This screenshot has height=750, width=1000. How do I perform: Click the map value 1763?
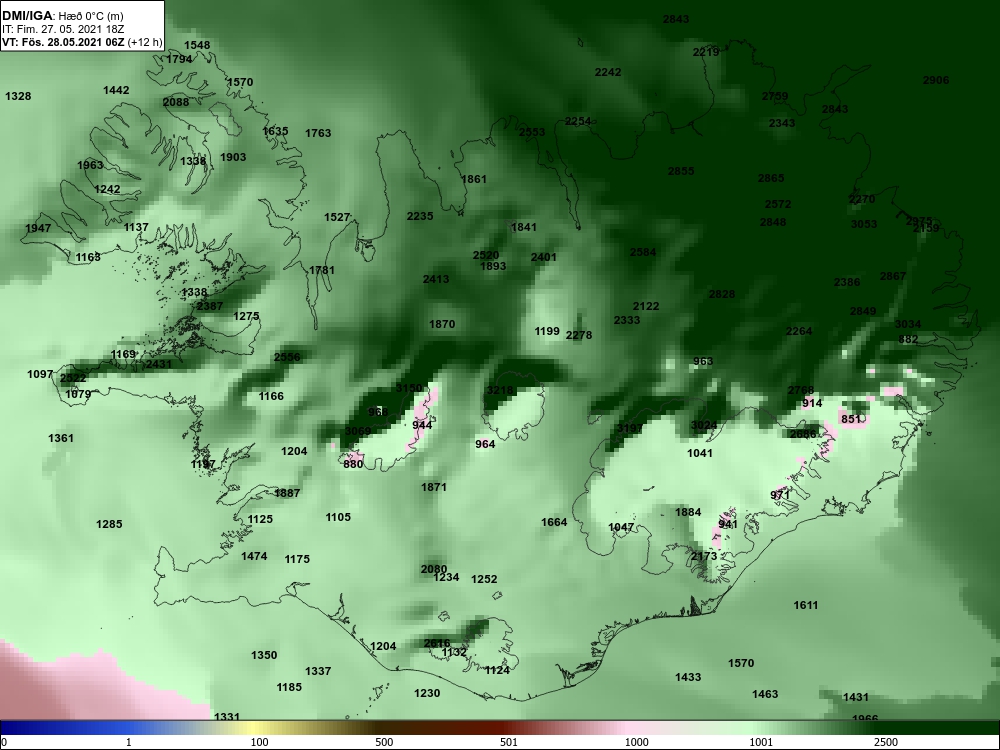(x=318, y=133)
